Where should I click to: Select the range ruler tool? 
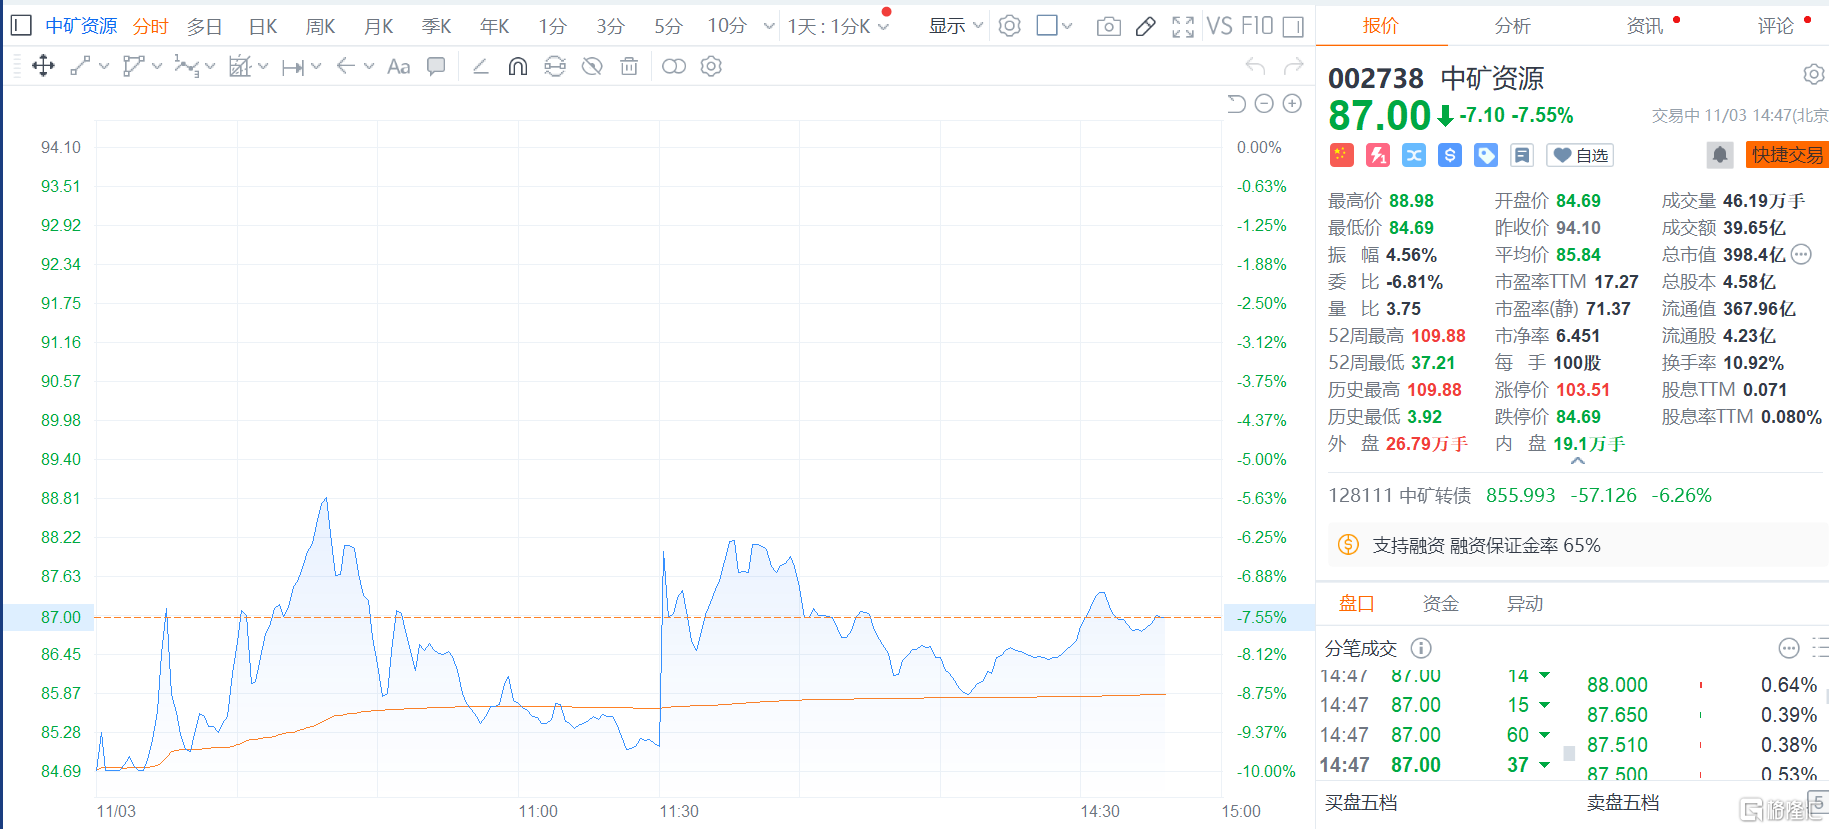pyautogui.click(x=293, y=67)
